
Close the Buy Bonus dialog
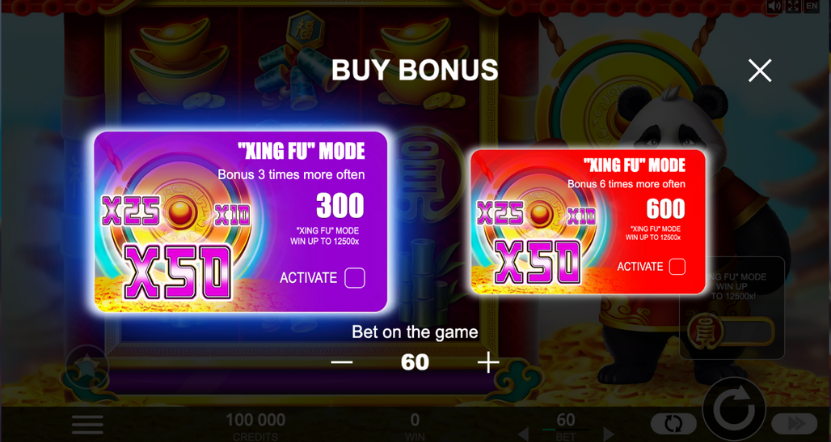tap(759, 70)
